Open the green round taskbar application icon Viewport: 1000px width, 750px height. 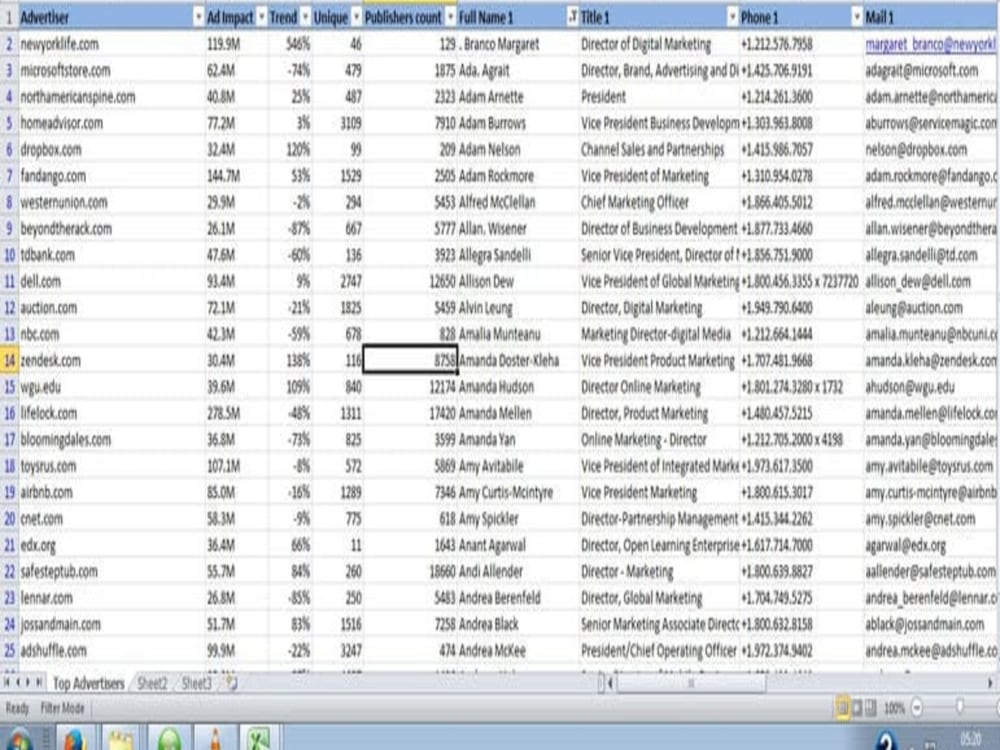pos(168,739)
